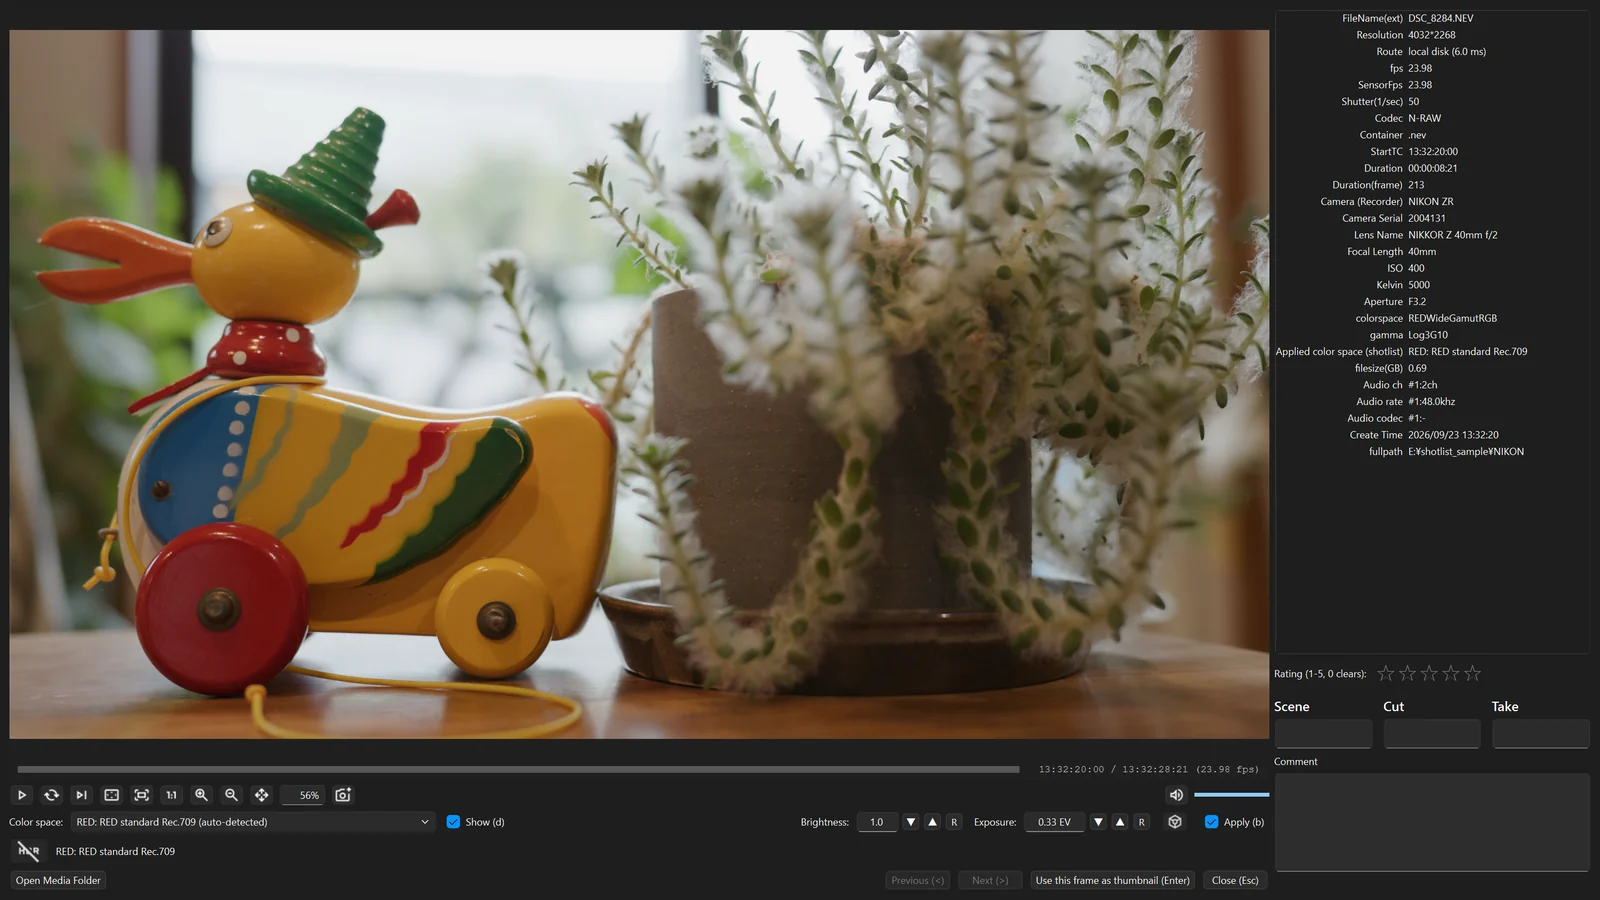Click the pan/move arrows icon
This screenshot has height=900, width=1600.
[x=261, y=795]
